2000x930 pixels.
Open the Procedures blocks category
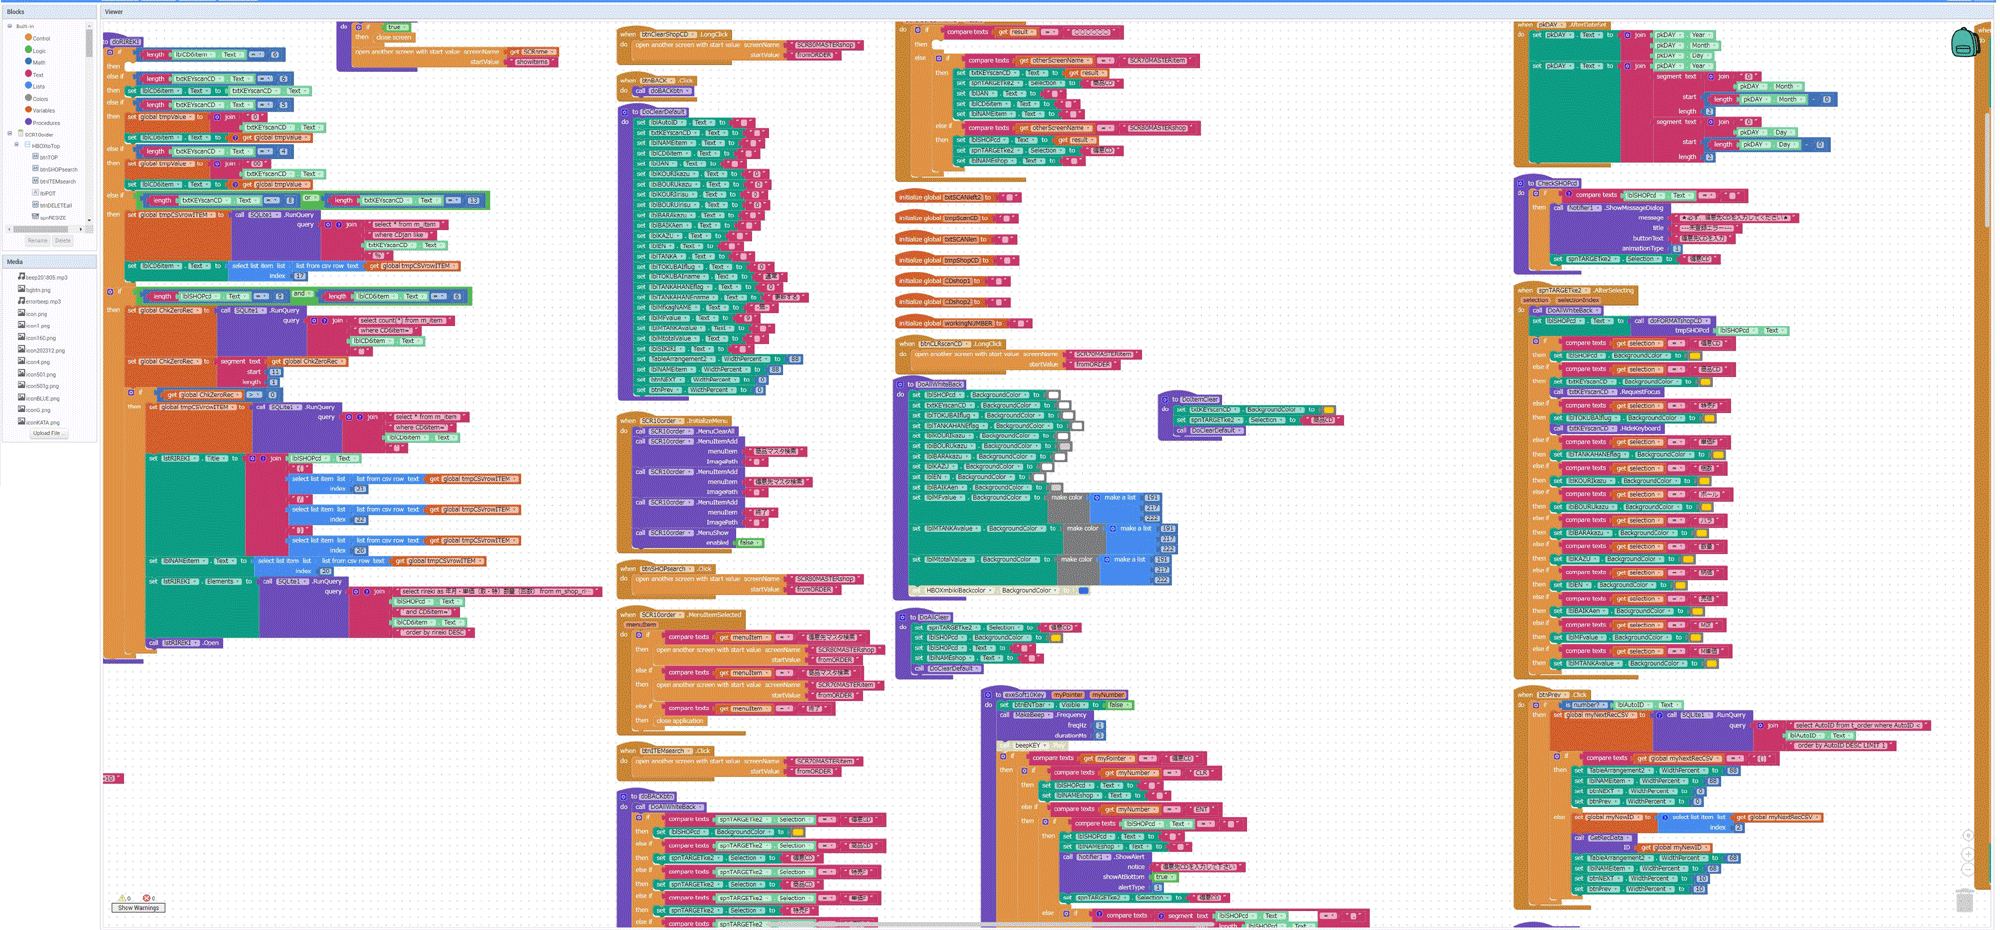pyautogui.click(x=45, y=122)
